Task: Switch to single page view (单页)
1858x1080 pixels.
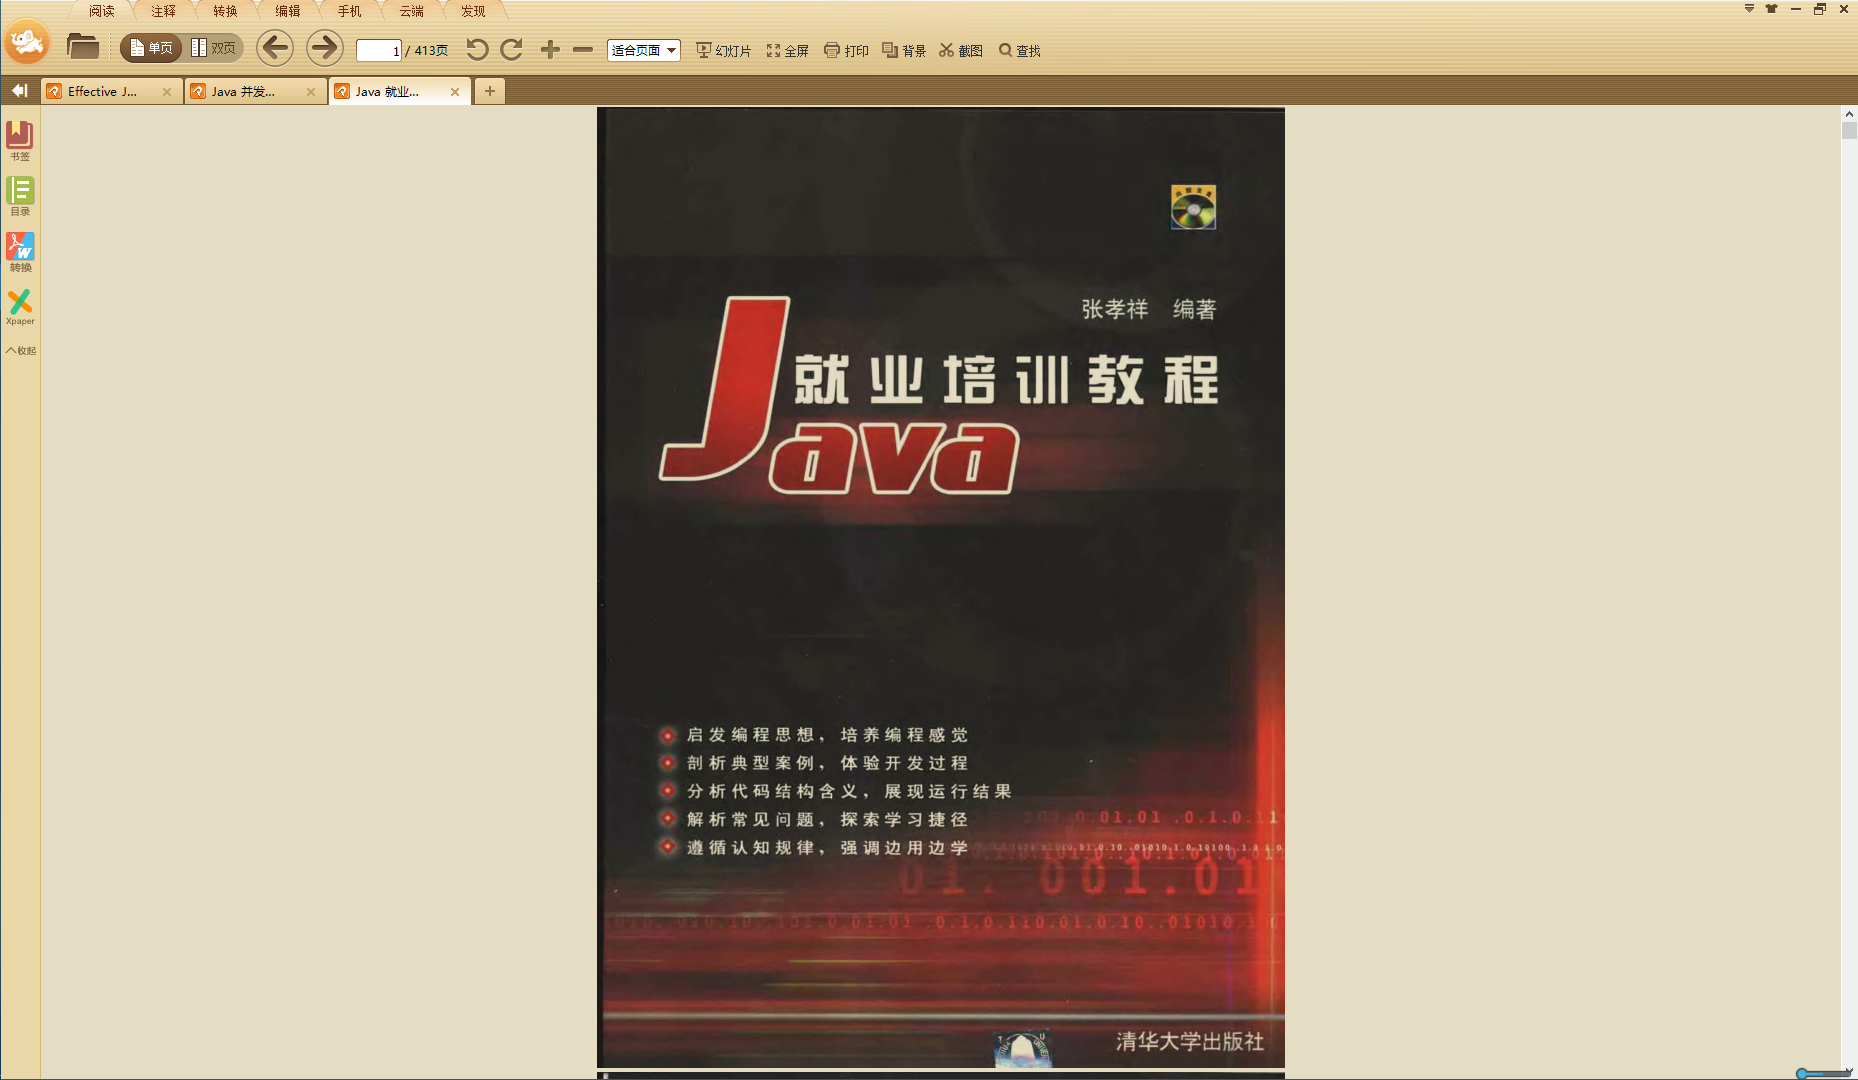Action: point(151,48)
